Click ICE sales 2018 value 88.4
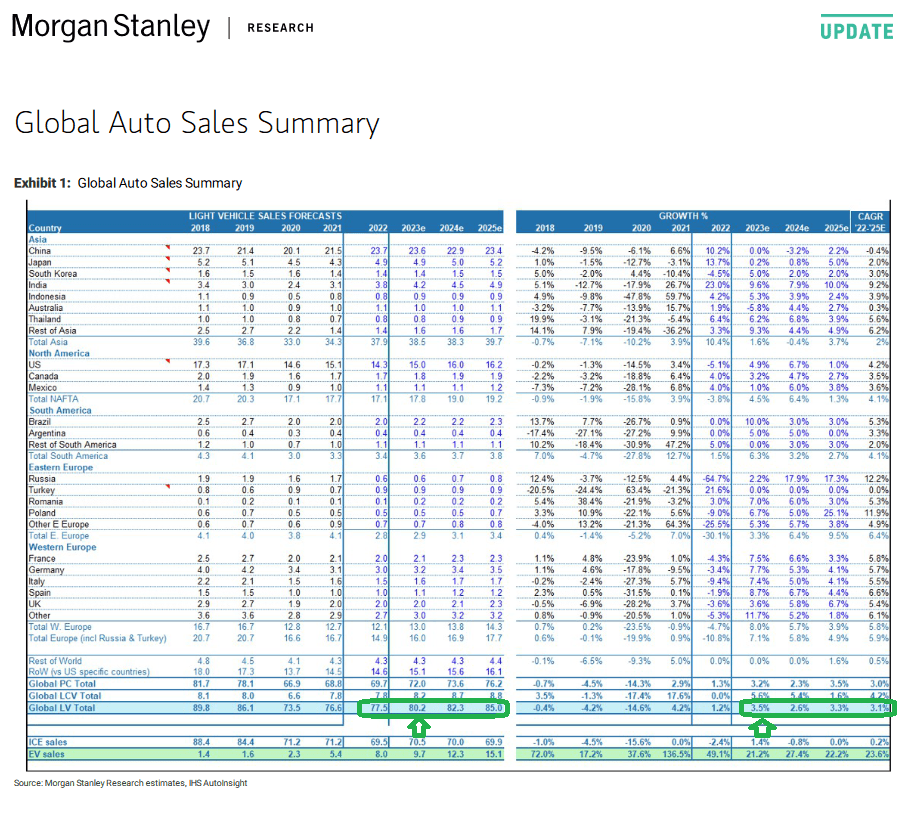This screenshot has width=909, height=823. coord(201,742)
